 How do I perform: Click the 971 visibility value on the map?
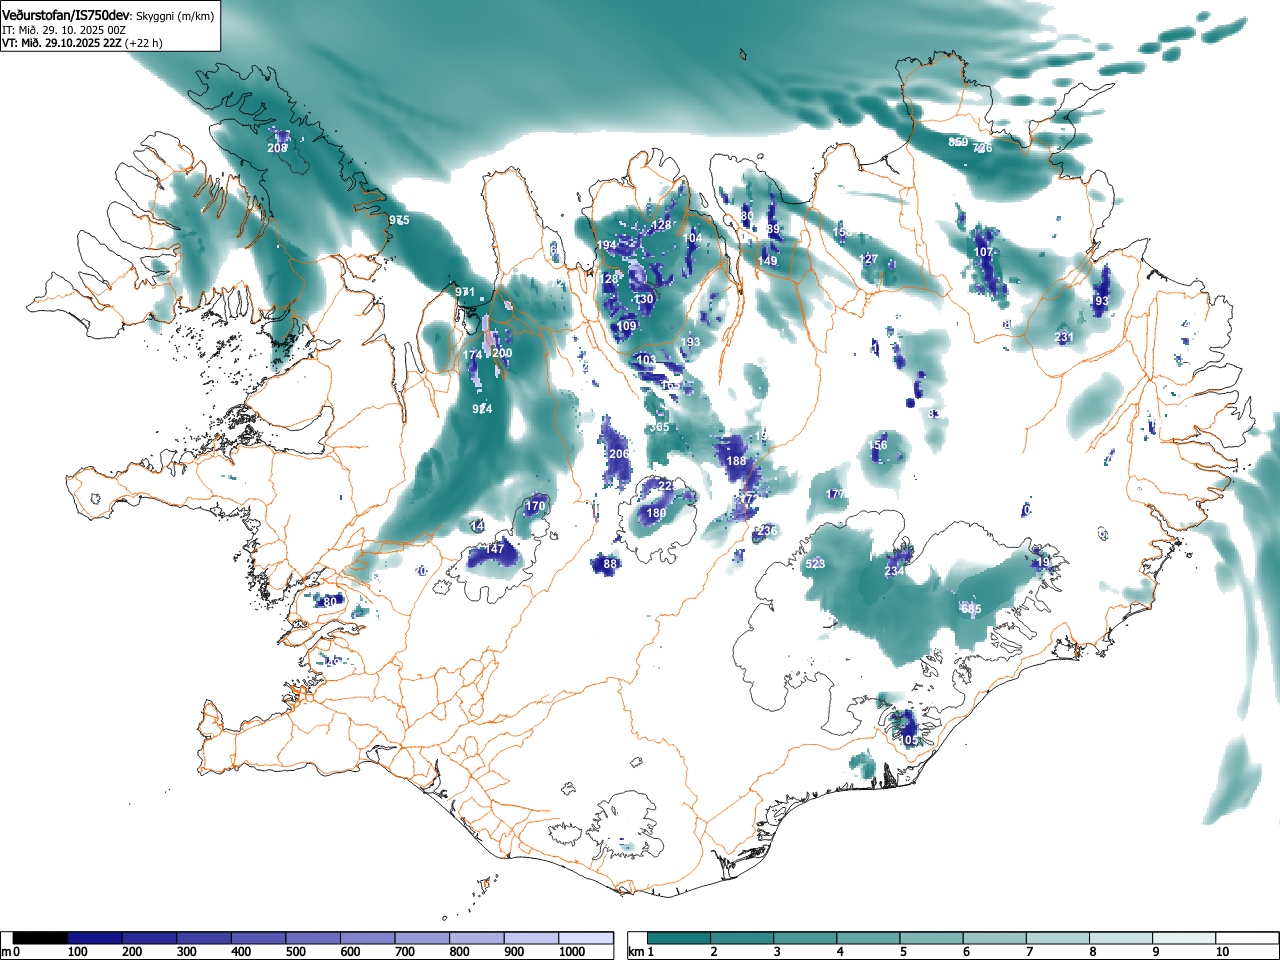[465, 292]
